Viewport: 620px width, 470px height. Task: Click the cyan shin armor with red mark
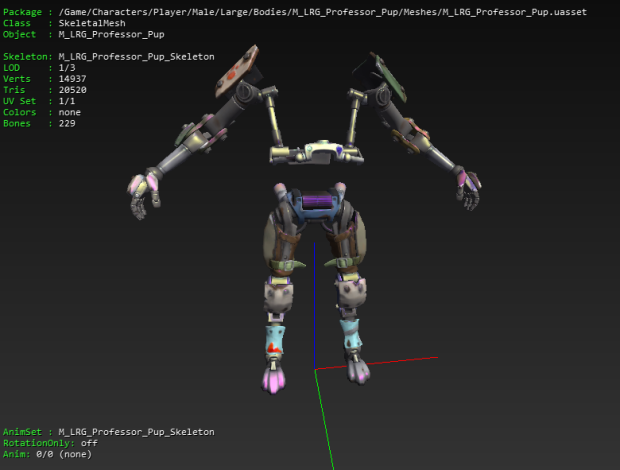pos(274,340)
